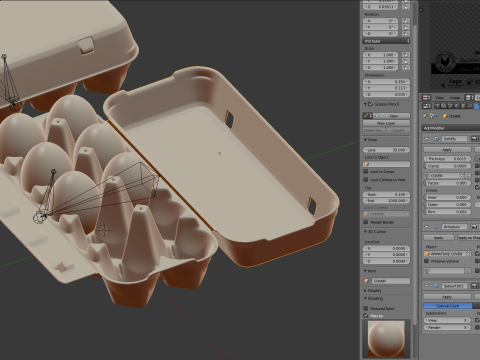Enable Preserve Volume checkbox in Armature modifier
The width and height of the screenshot is (480, 360).
[426, 261]
